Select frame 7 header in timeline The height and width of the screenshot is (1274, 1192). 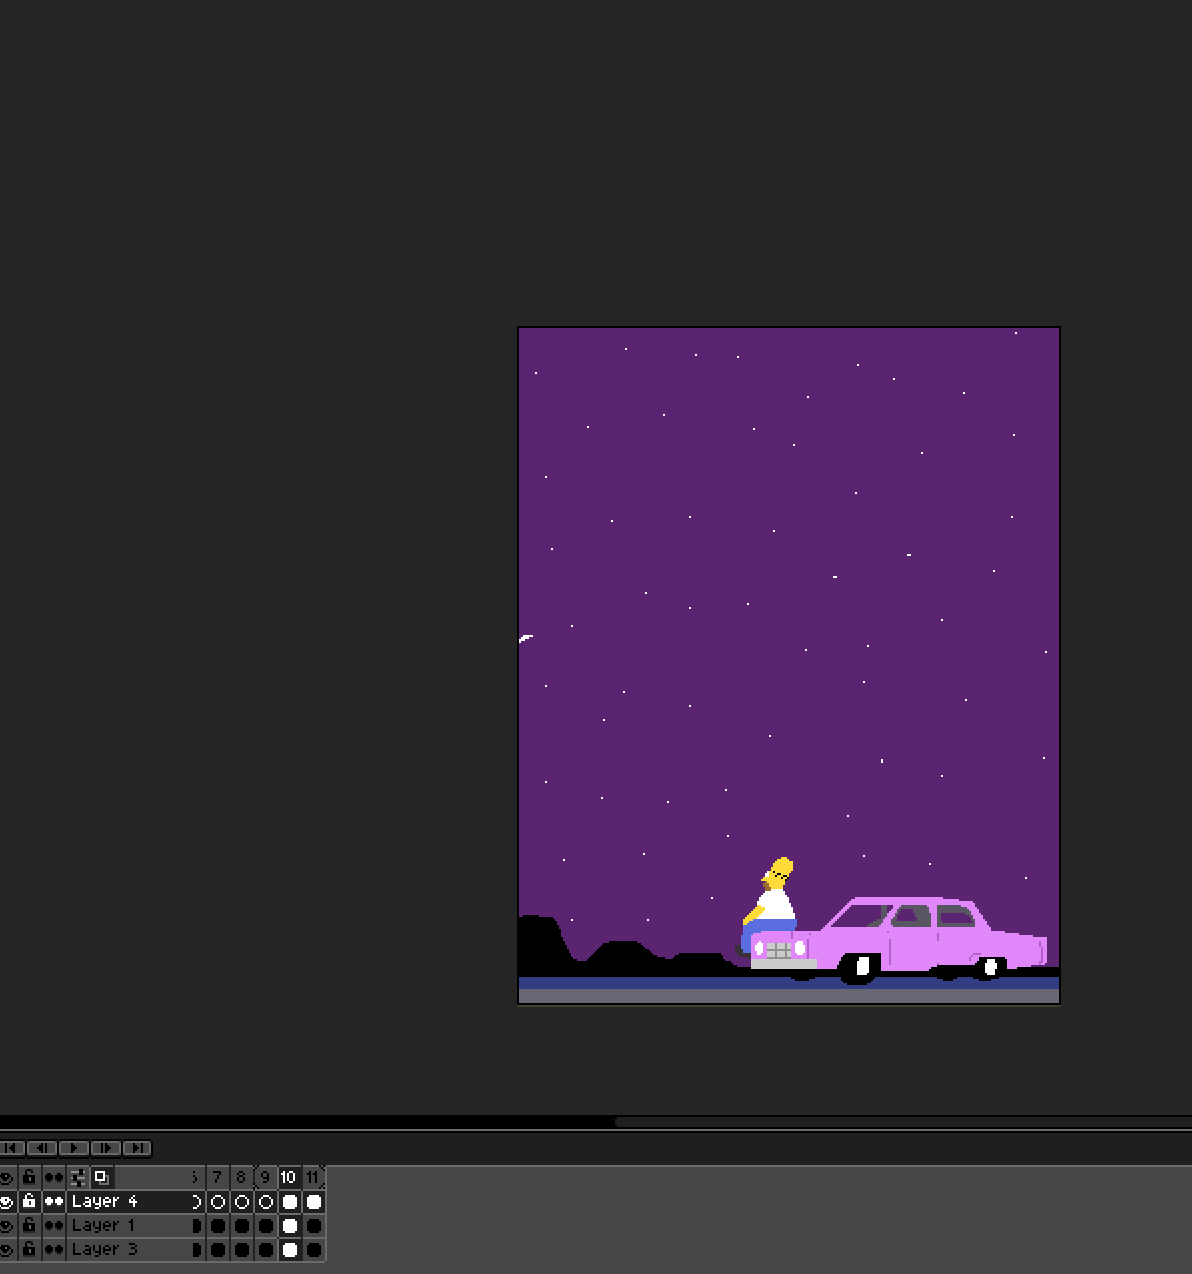click(217, 1177)
